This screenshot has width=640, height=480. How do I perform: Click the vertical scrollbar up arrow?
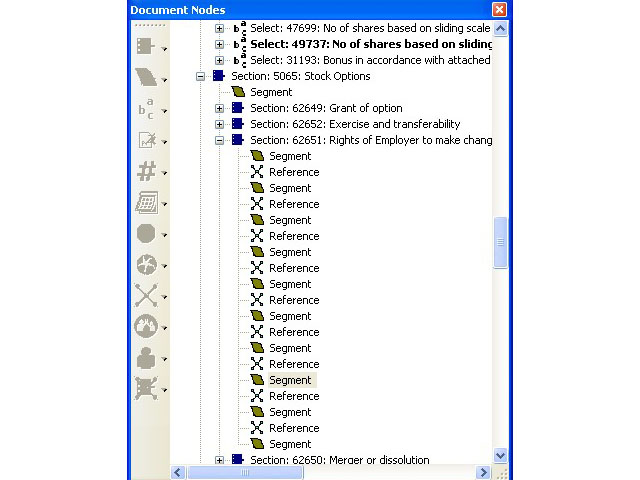[500, 29]
